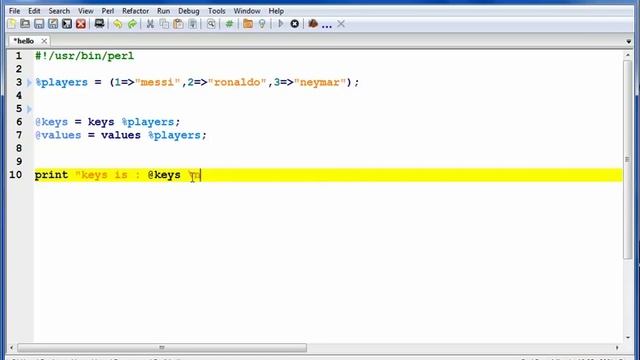The width and height of the screenshot is (640, 360).
Task: Click %players at start of line 3
Action: 62,82
